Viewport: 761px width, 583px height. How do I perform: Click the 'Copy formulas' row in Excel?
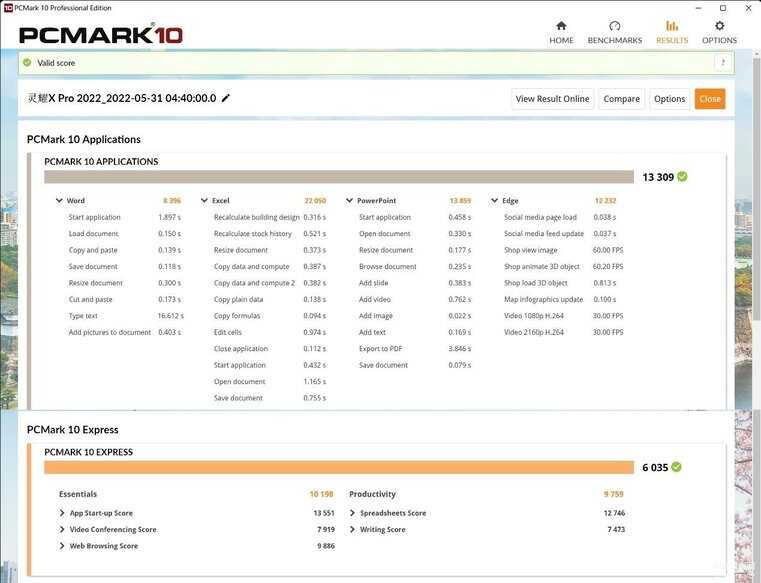[x=270, y=316]
